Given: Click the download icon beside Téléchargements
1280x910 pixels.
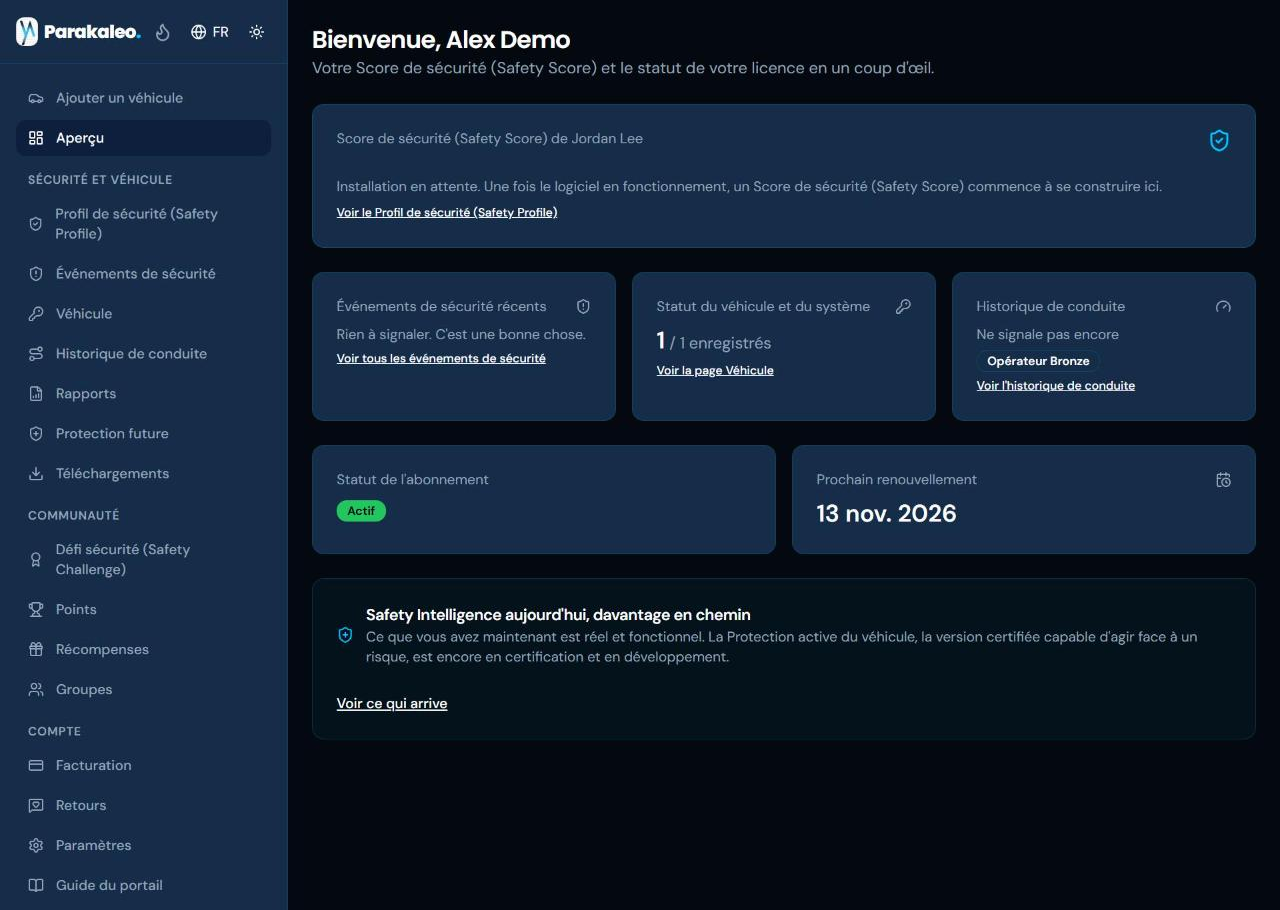Looking at the screenshot, I should pyautogui.click(x=36, y=474).
